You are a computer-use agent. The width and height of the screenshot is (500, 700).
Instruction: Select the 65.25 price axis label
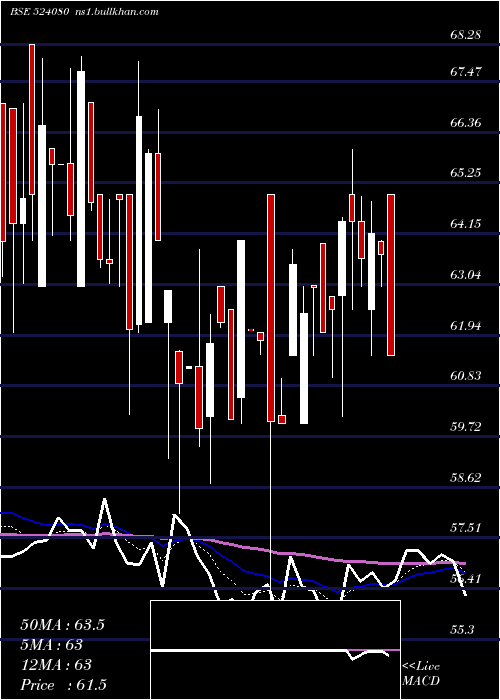[x=466, y=173]
